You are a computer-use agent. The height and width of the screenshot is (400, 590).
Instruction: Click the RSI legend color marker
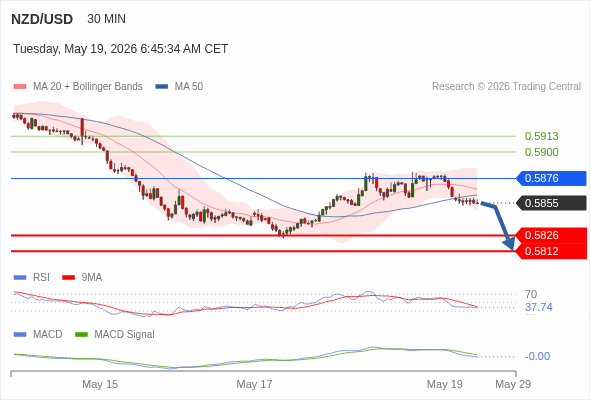(20, 278)
